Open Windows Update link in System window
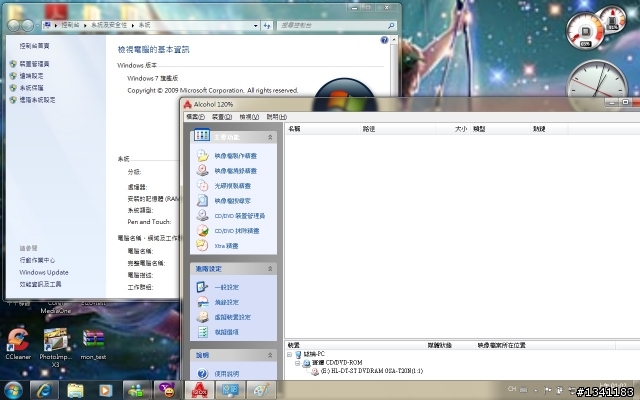Screen dimensions: 640x400 coord(44,272)
